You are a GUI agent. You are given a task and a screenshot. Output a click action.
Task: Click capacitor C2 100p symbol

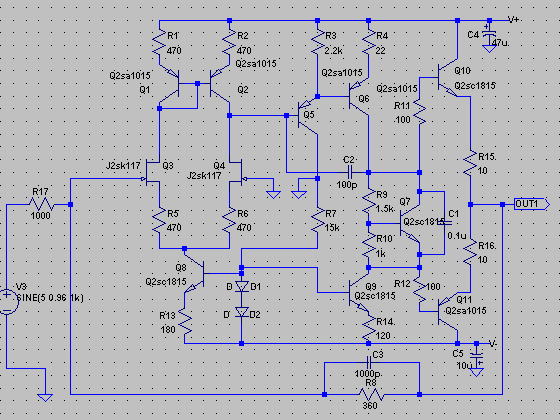coord(350,172)
